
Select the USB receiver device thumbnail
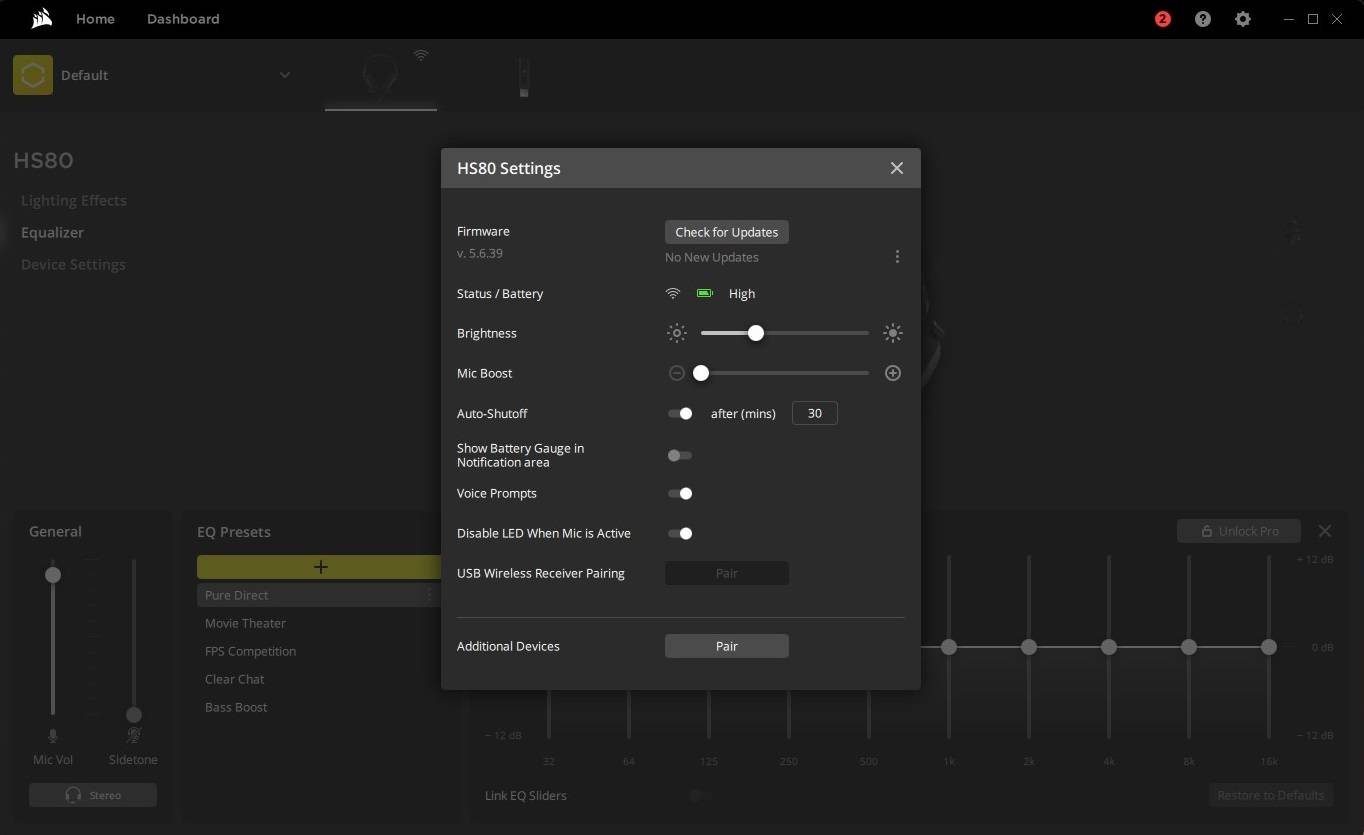pyautogui.click(x=524, y=77)
